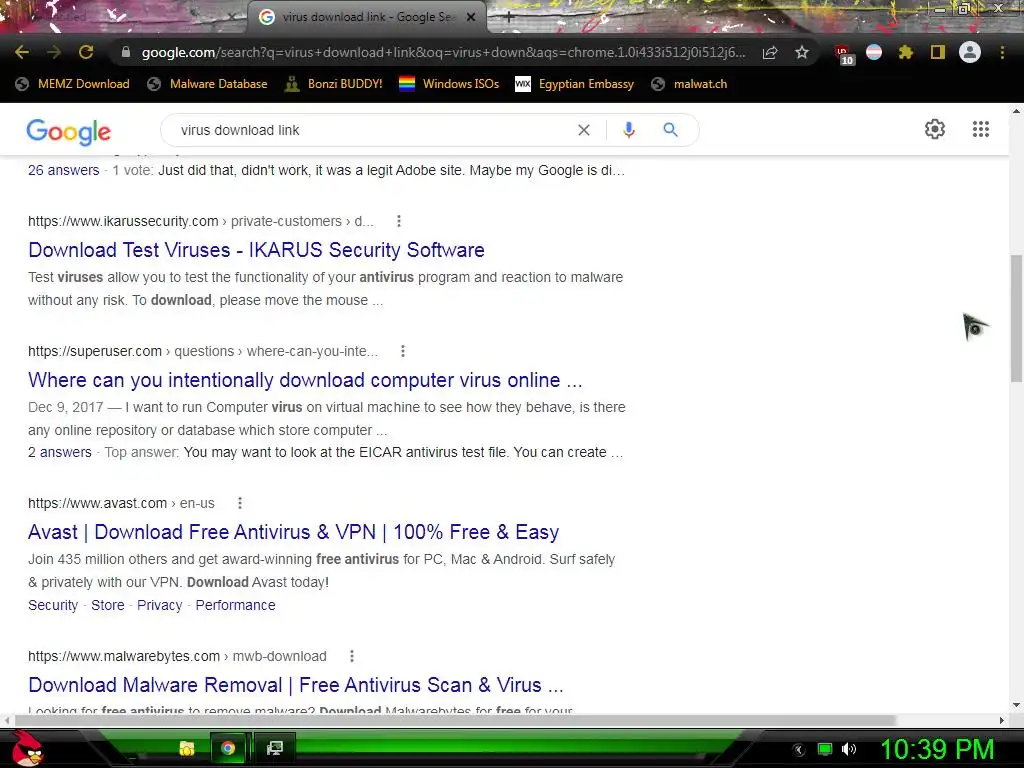View site info via padlock icon

(x=126, y=52)
